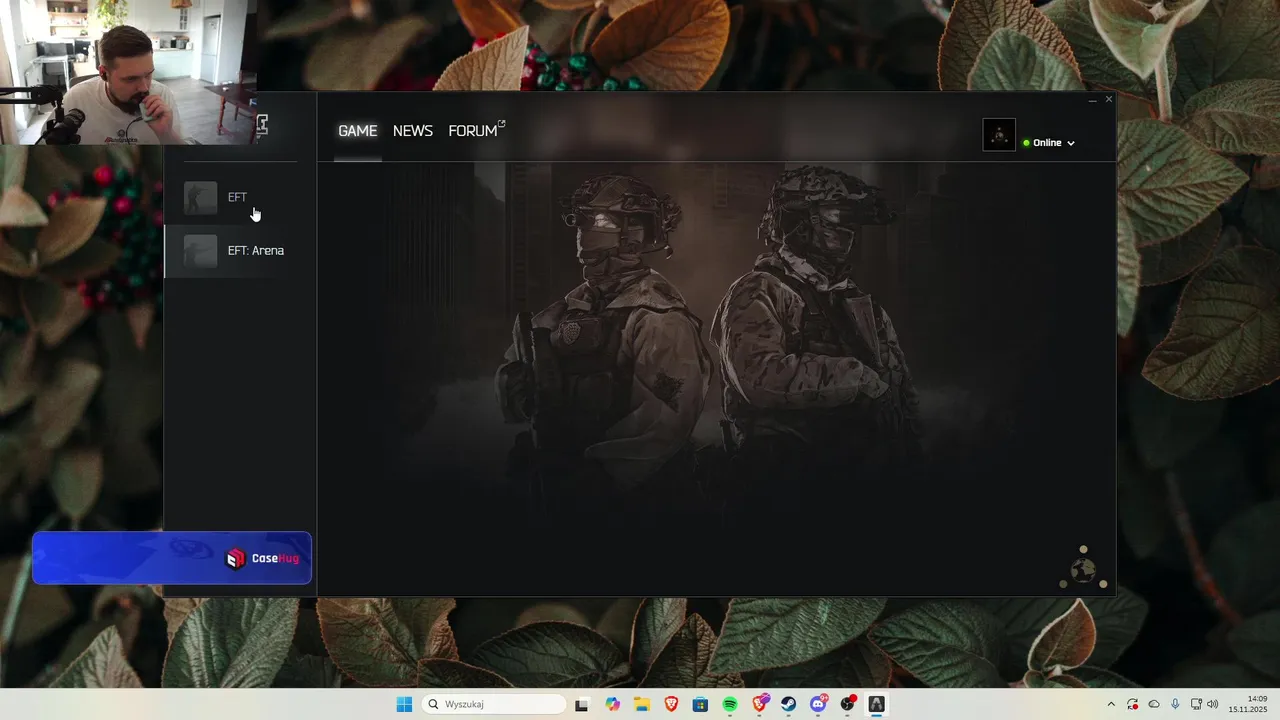
Task: Open the NEWS tab
Action: point(412,131)
